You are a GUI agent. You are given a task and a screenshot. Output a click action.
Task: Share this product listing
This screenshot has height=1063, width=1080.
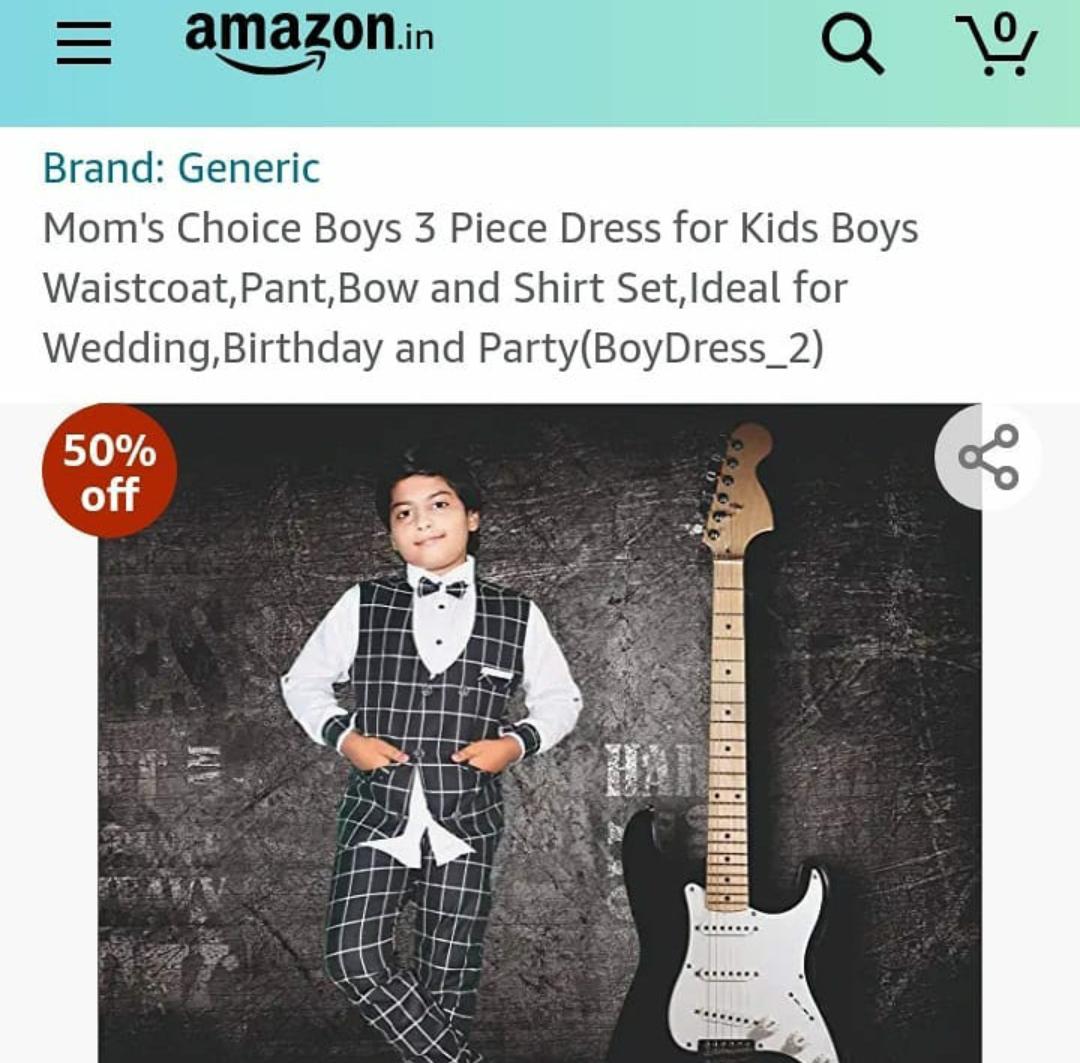pos(988,457)
